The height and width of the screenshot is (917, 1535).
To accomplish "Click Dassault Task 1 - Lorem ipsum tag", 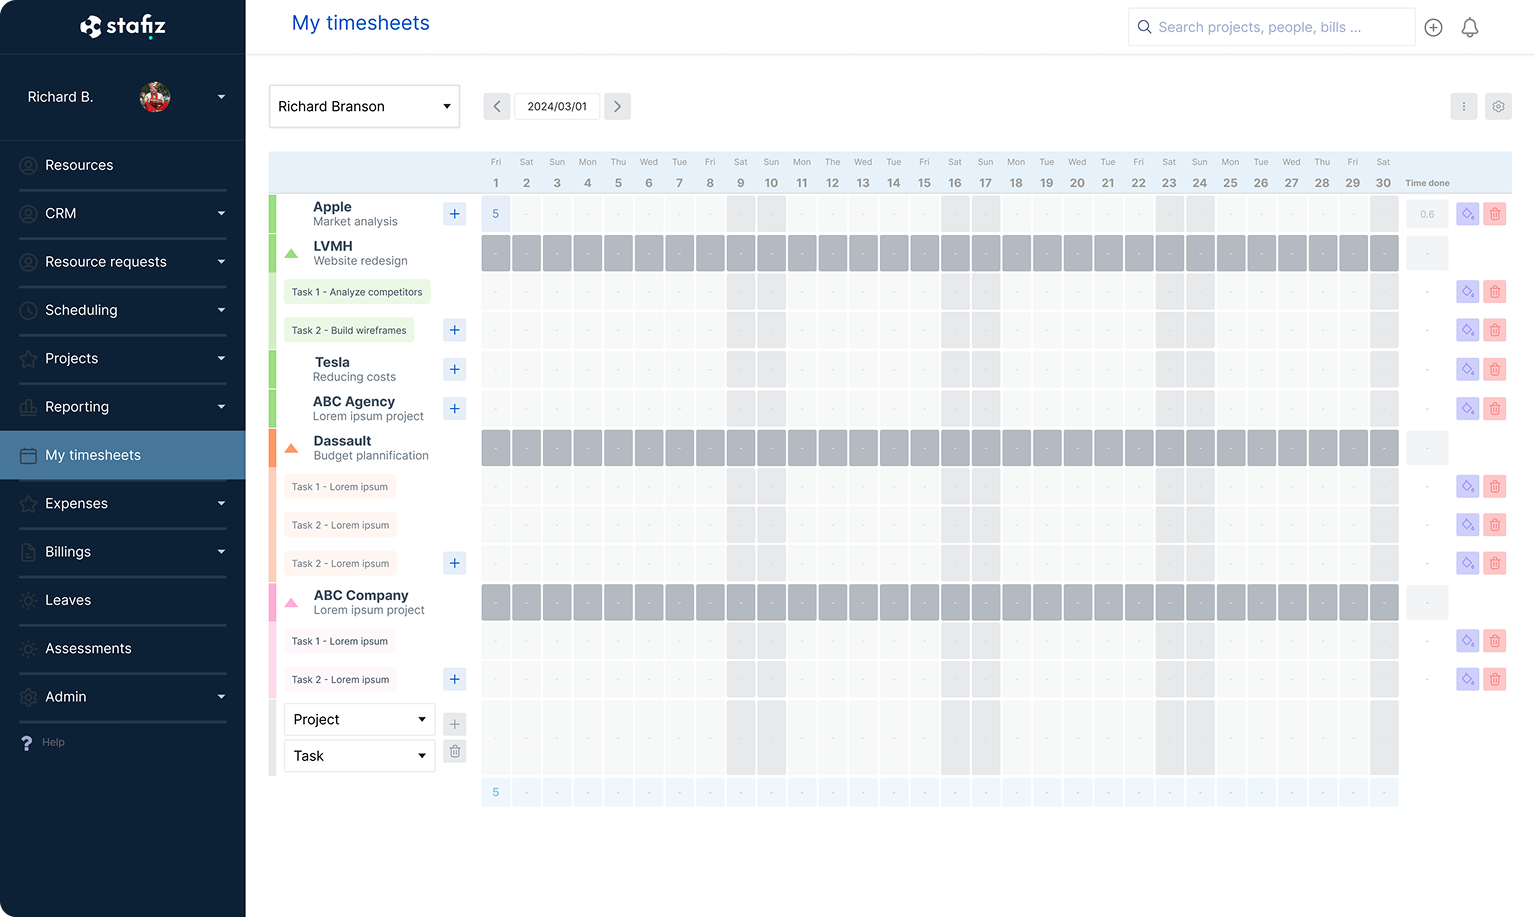I will coord(340,487).
